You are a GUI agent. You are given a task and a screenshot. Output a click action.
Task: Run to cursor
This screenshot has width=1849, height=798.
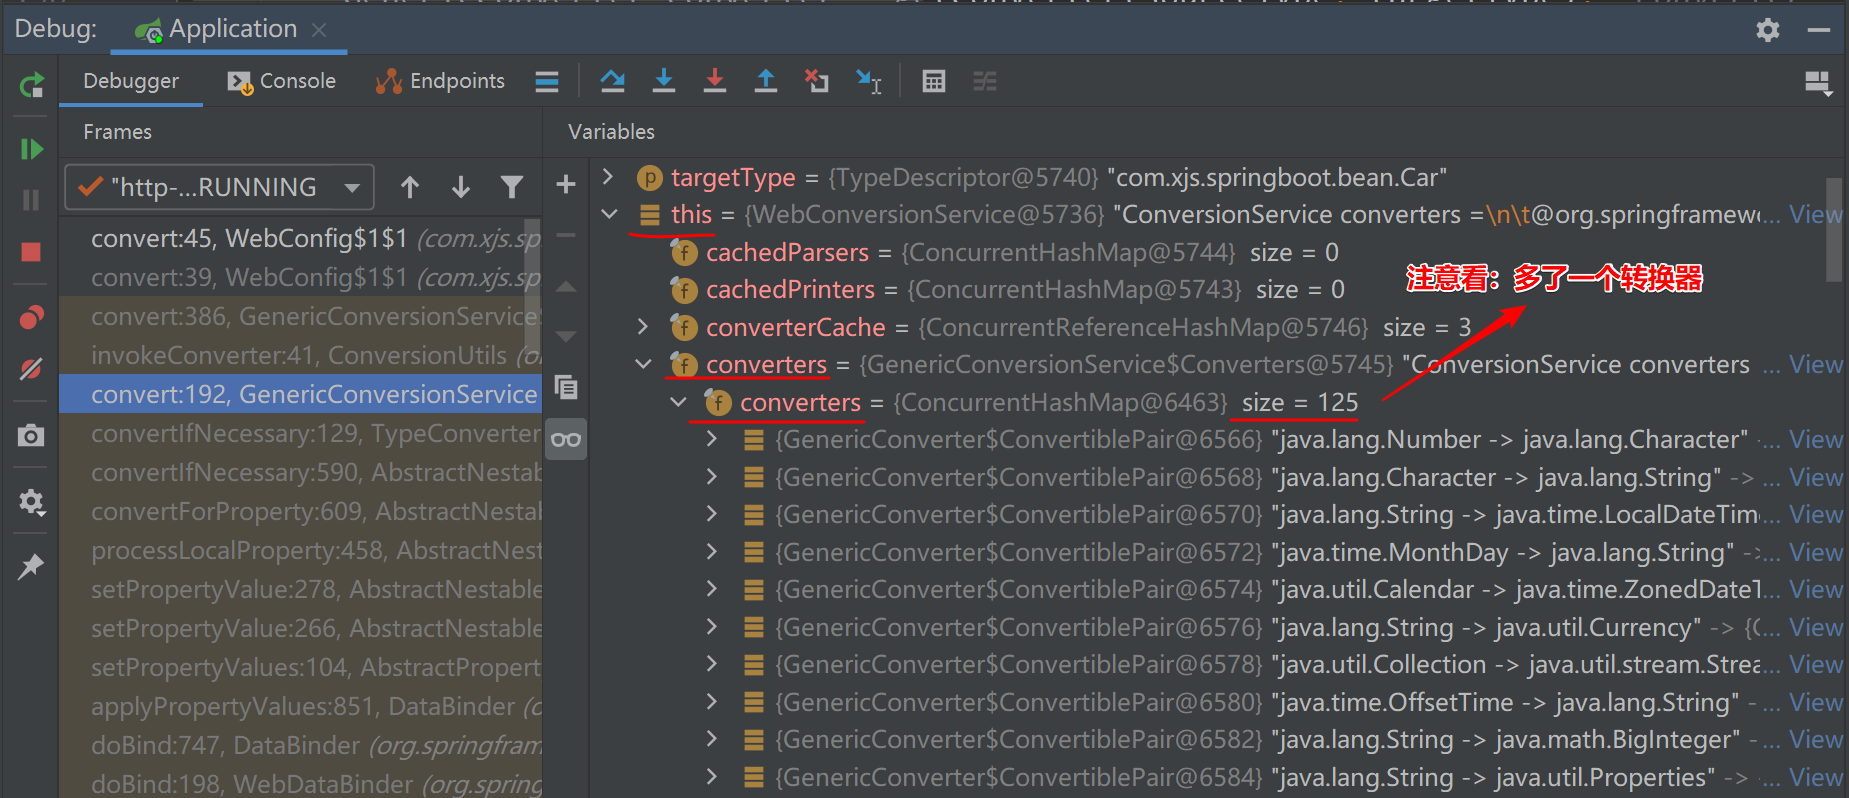coord(868,81)
